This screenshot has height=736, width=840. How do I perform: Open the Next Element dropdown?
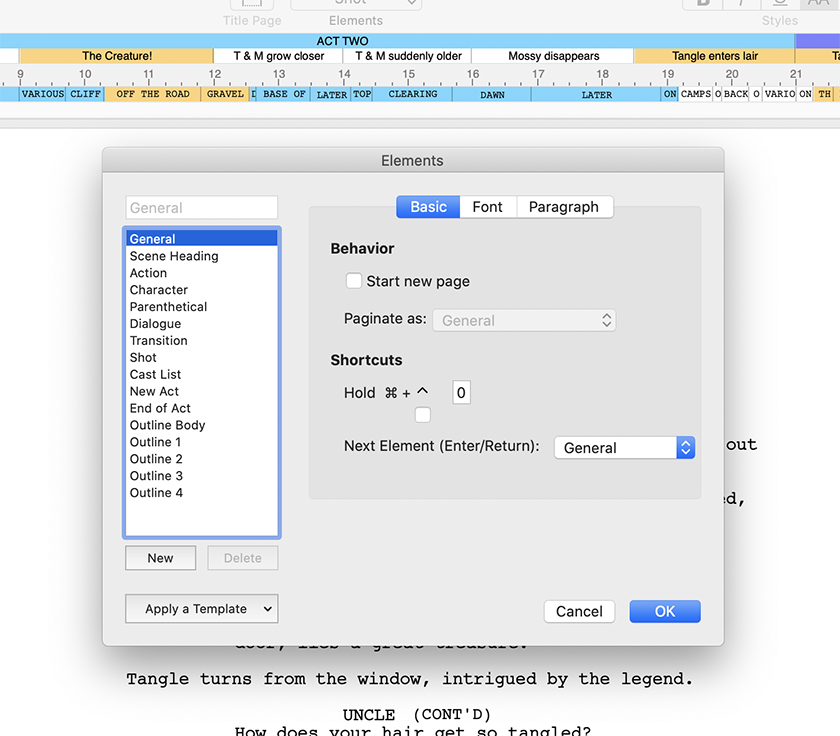624,448
